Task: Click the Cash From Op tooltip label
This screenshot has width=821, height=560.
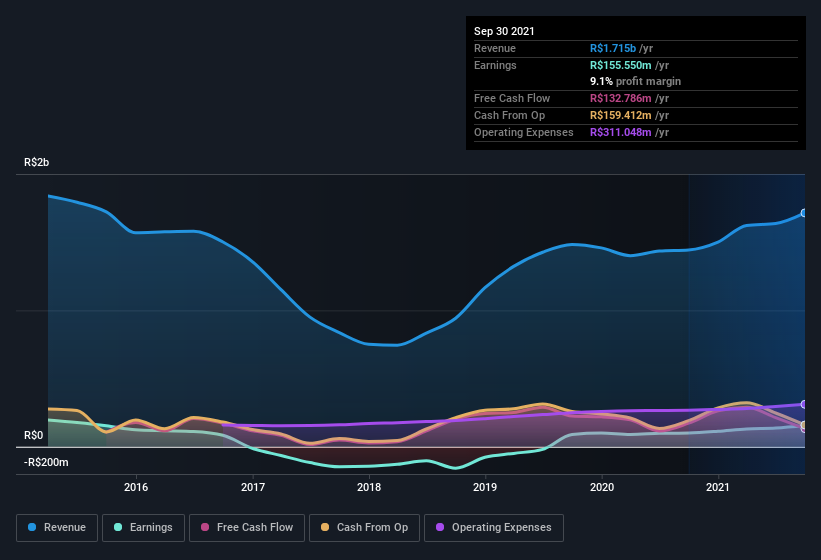Action: [x=509, y=115]
